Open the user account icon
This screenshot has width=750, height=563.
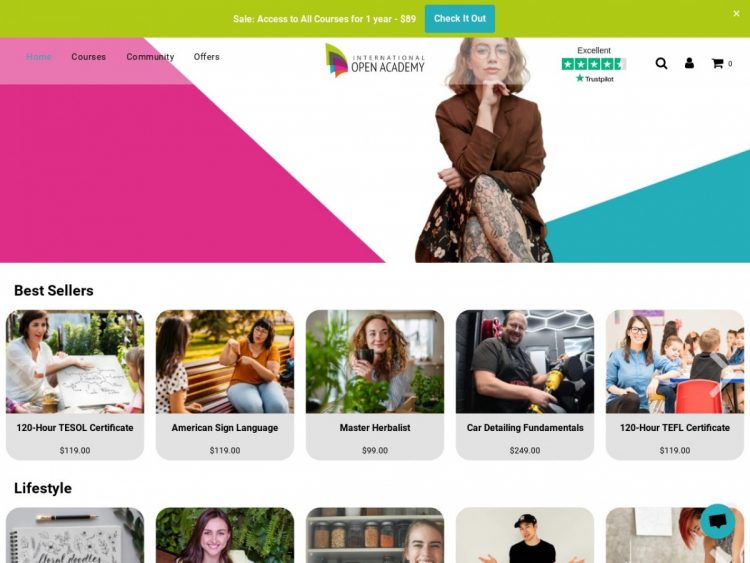pos(689,63)
